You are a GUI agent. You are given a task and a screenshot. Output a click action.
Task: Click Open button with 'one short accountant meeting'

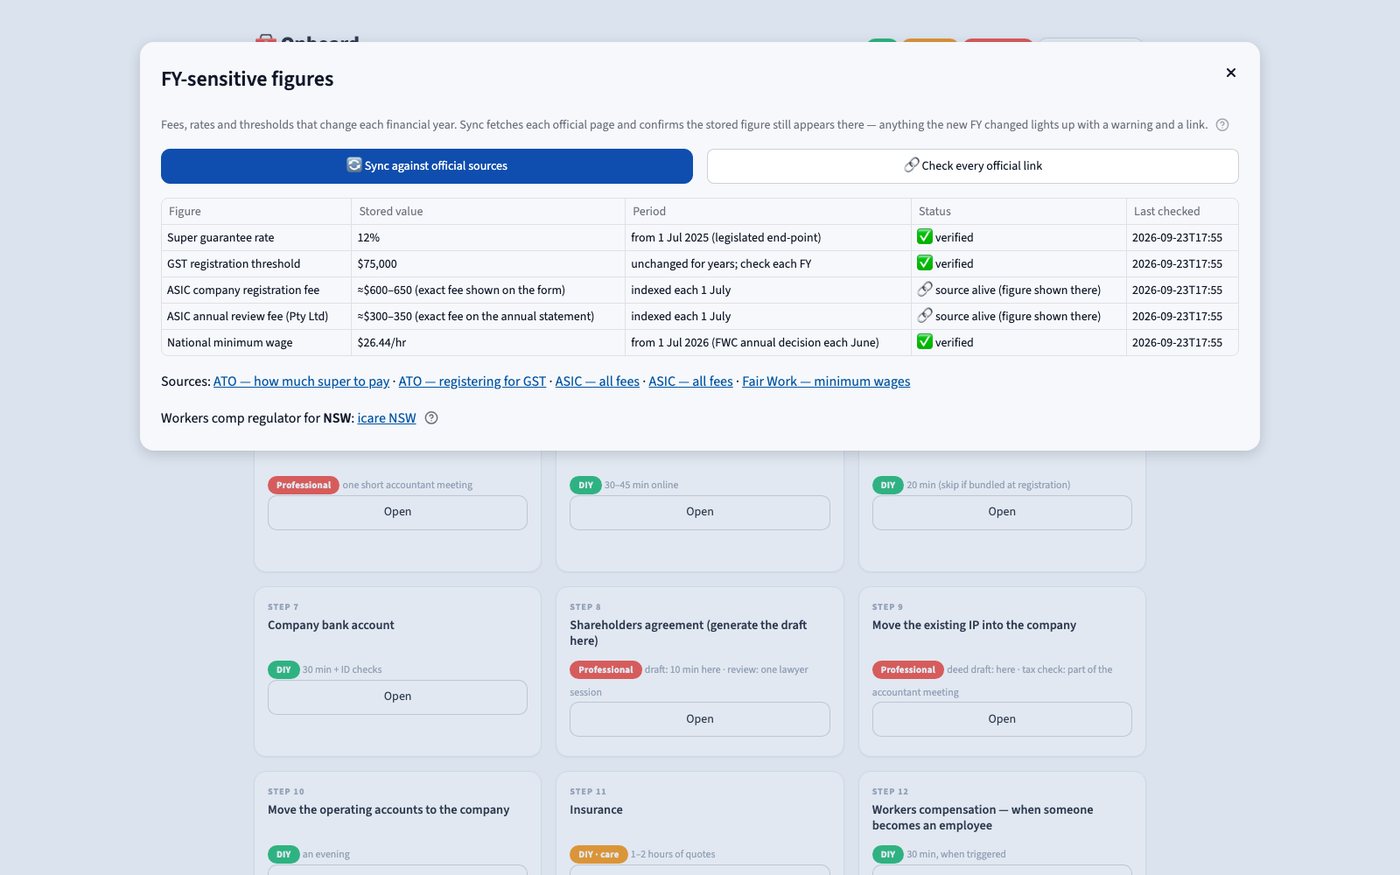pyautogui.click(x=397, y=512)
